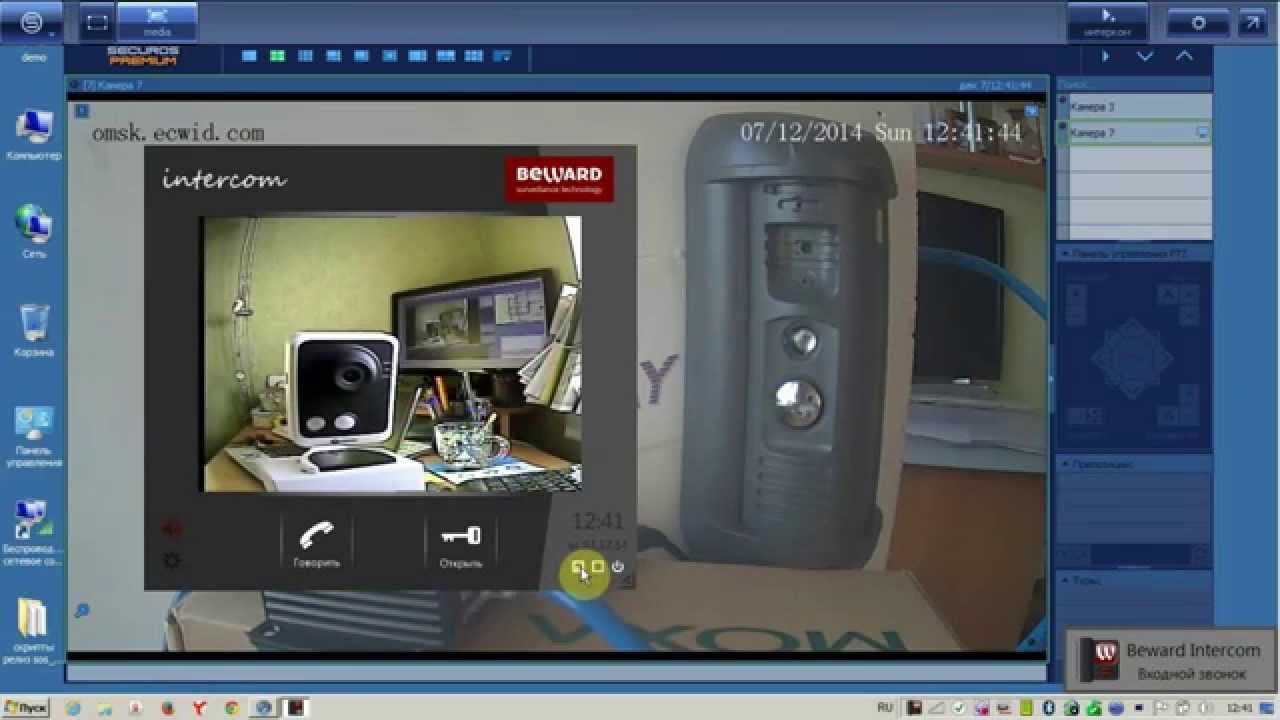Select the интерком tab
The image size is (1280, 720).
point(1107,22)
